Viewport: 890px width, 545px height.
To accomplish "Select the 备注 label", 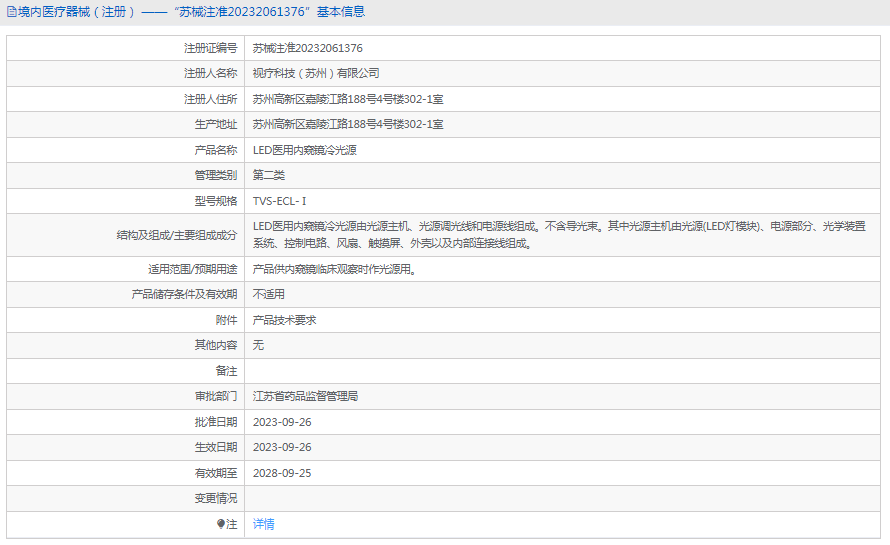I will point(226,371).
